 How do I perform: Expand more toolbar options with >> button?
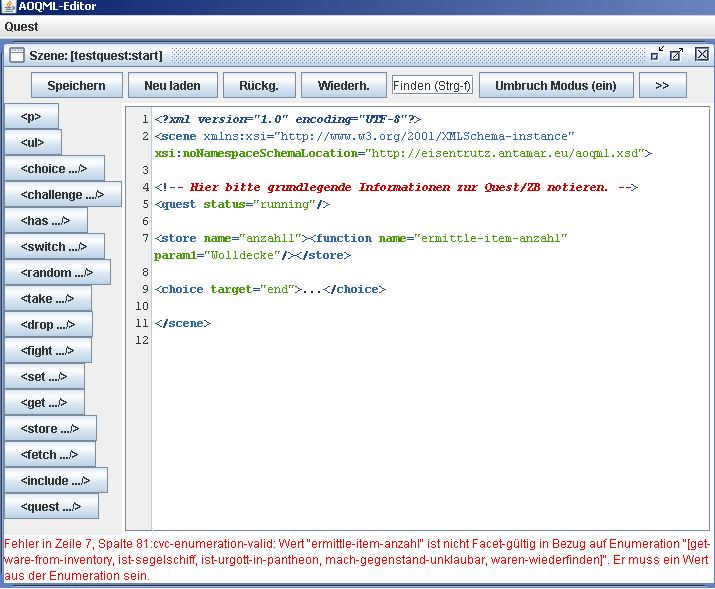(662, 85)
